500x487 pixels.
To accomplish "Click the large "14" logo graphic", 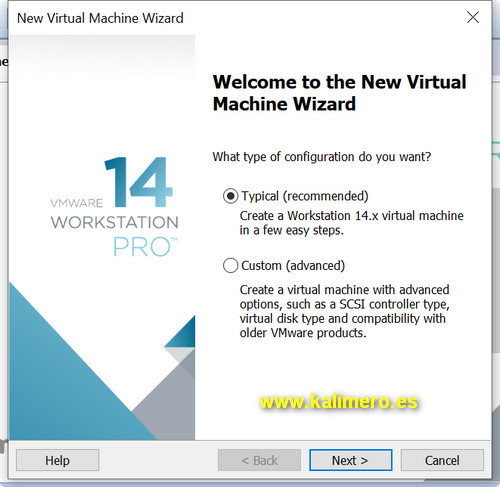I will pos(139,182).
